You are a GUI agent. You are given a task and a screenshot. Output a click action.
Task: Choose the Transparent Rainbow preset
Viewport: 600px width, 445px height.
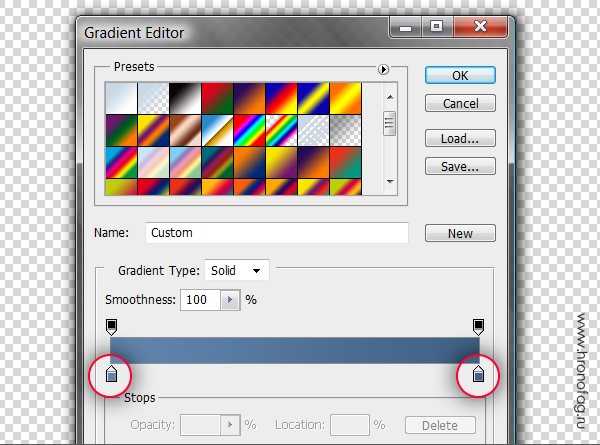pyautogui.click(x=281, y=130)
